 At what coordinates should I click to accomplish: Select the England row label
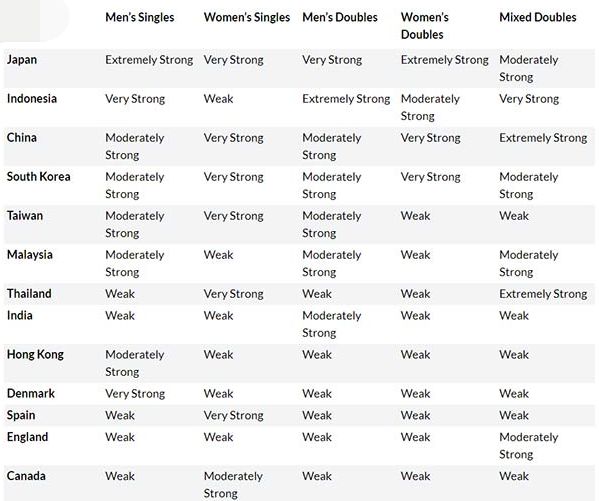[x=28, y=437]
